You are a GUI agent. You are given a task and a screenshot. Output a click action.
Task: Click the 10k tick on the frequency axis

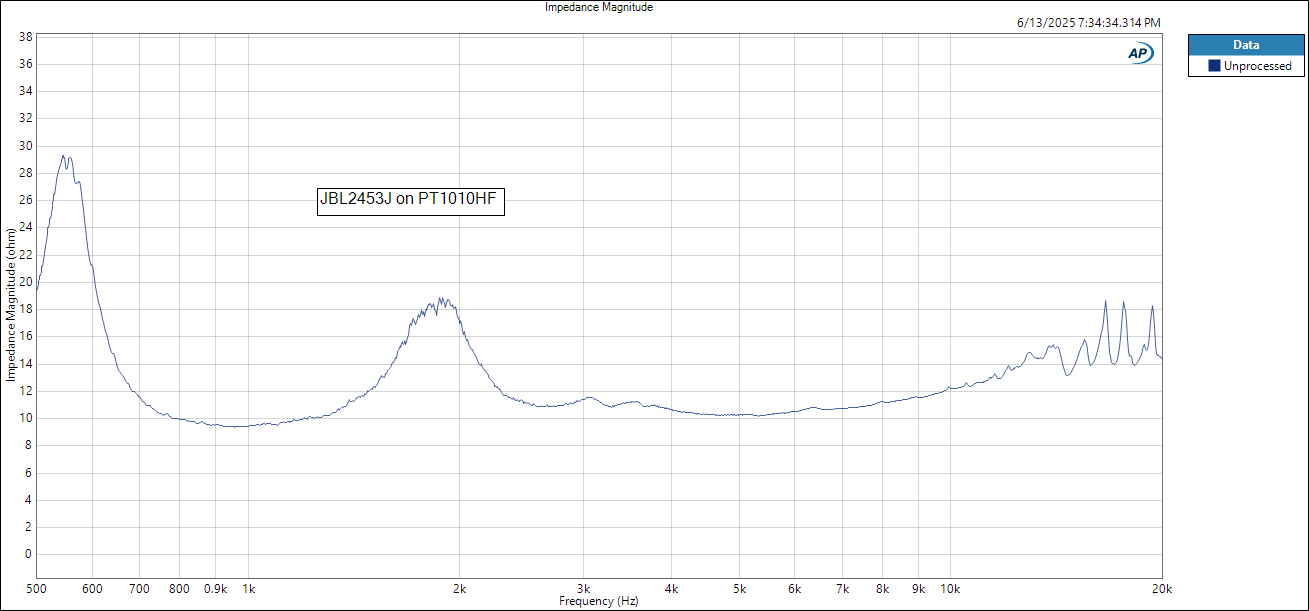click(950, 589)
